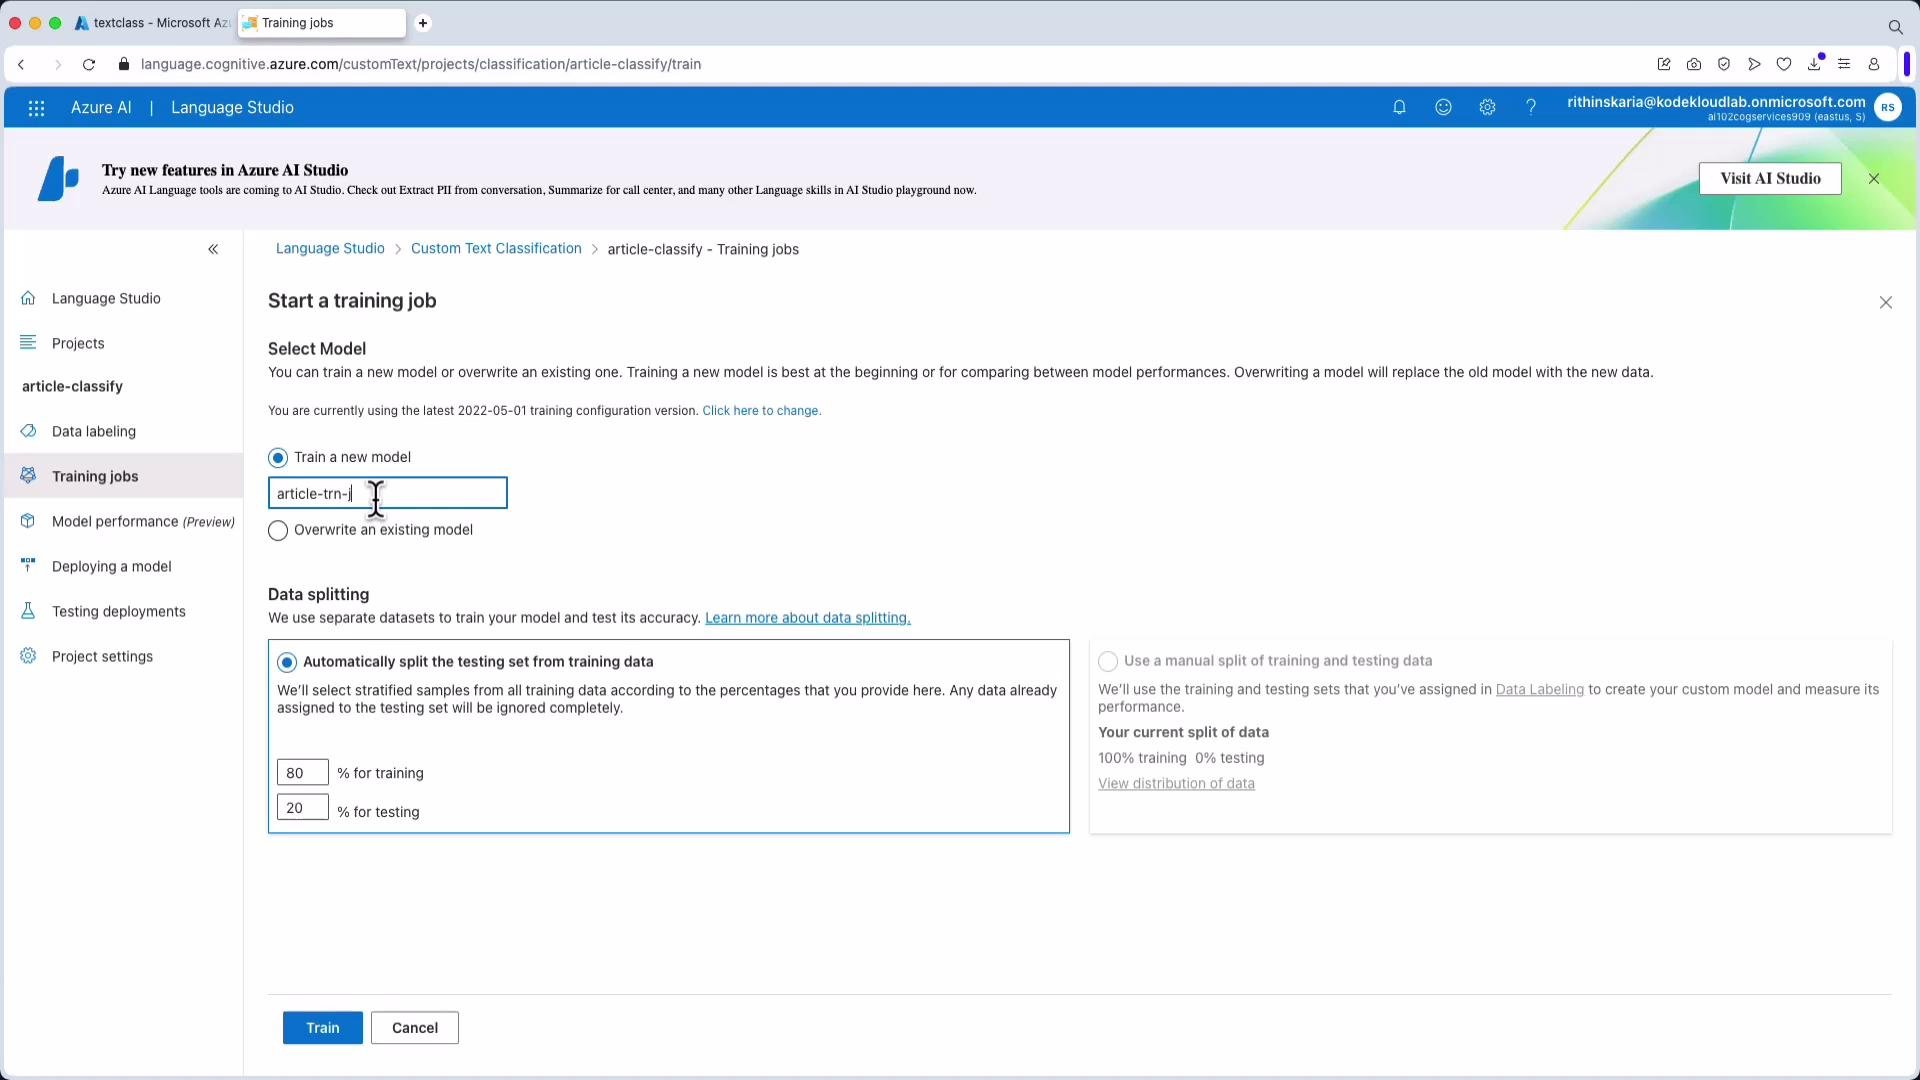Select Train a new model option

point(278,458)
